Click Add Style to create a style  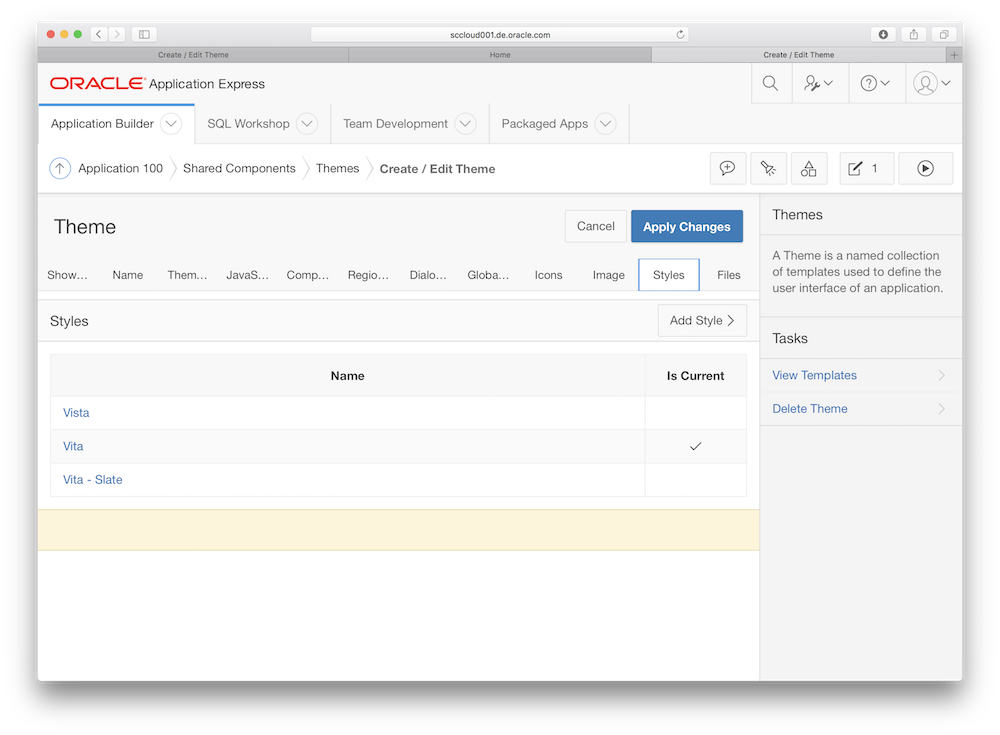pos(702,320)
